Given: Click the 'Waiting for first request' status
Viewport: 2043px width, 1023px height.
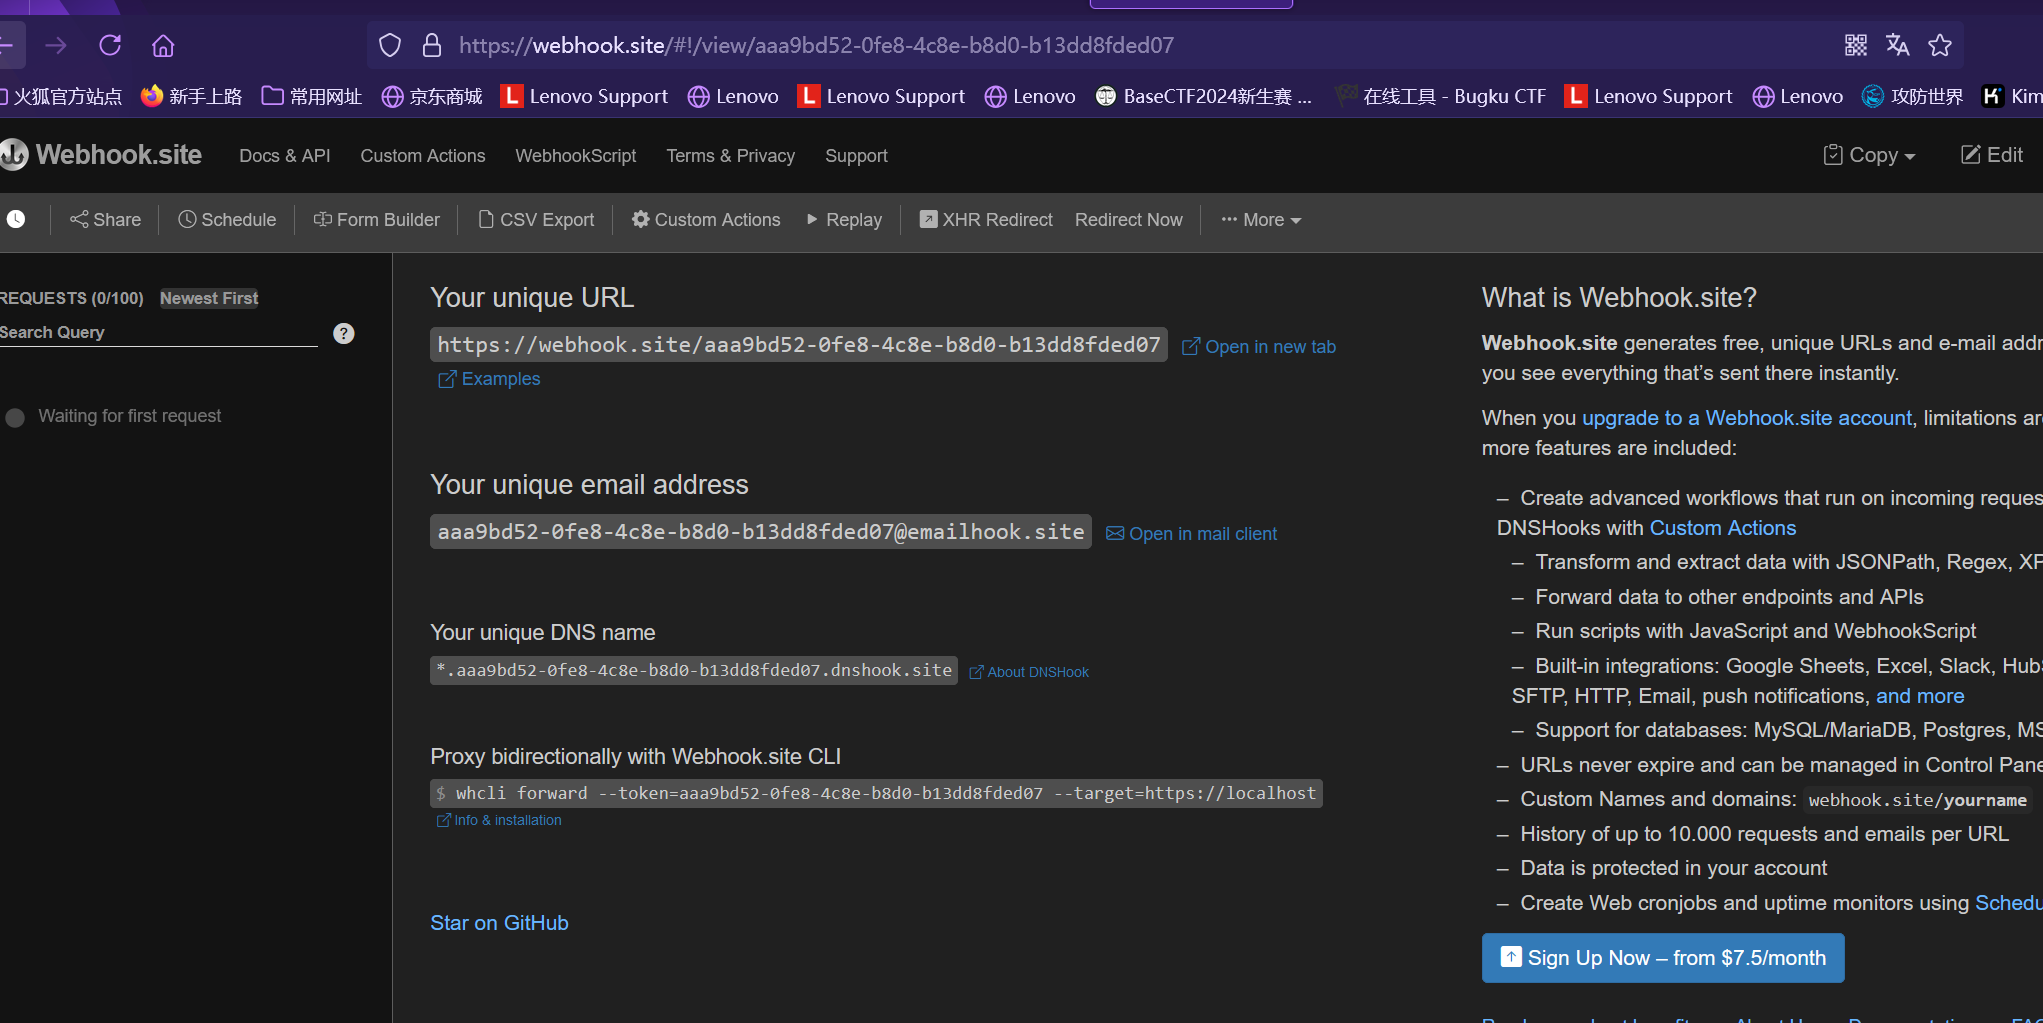Looking at the screenshot, I should coord(129,416).
